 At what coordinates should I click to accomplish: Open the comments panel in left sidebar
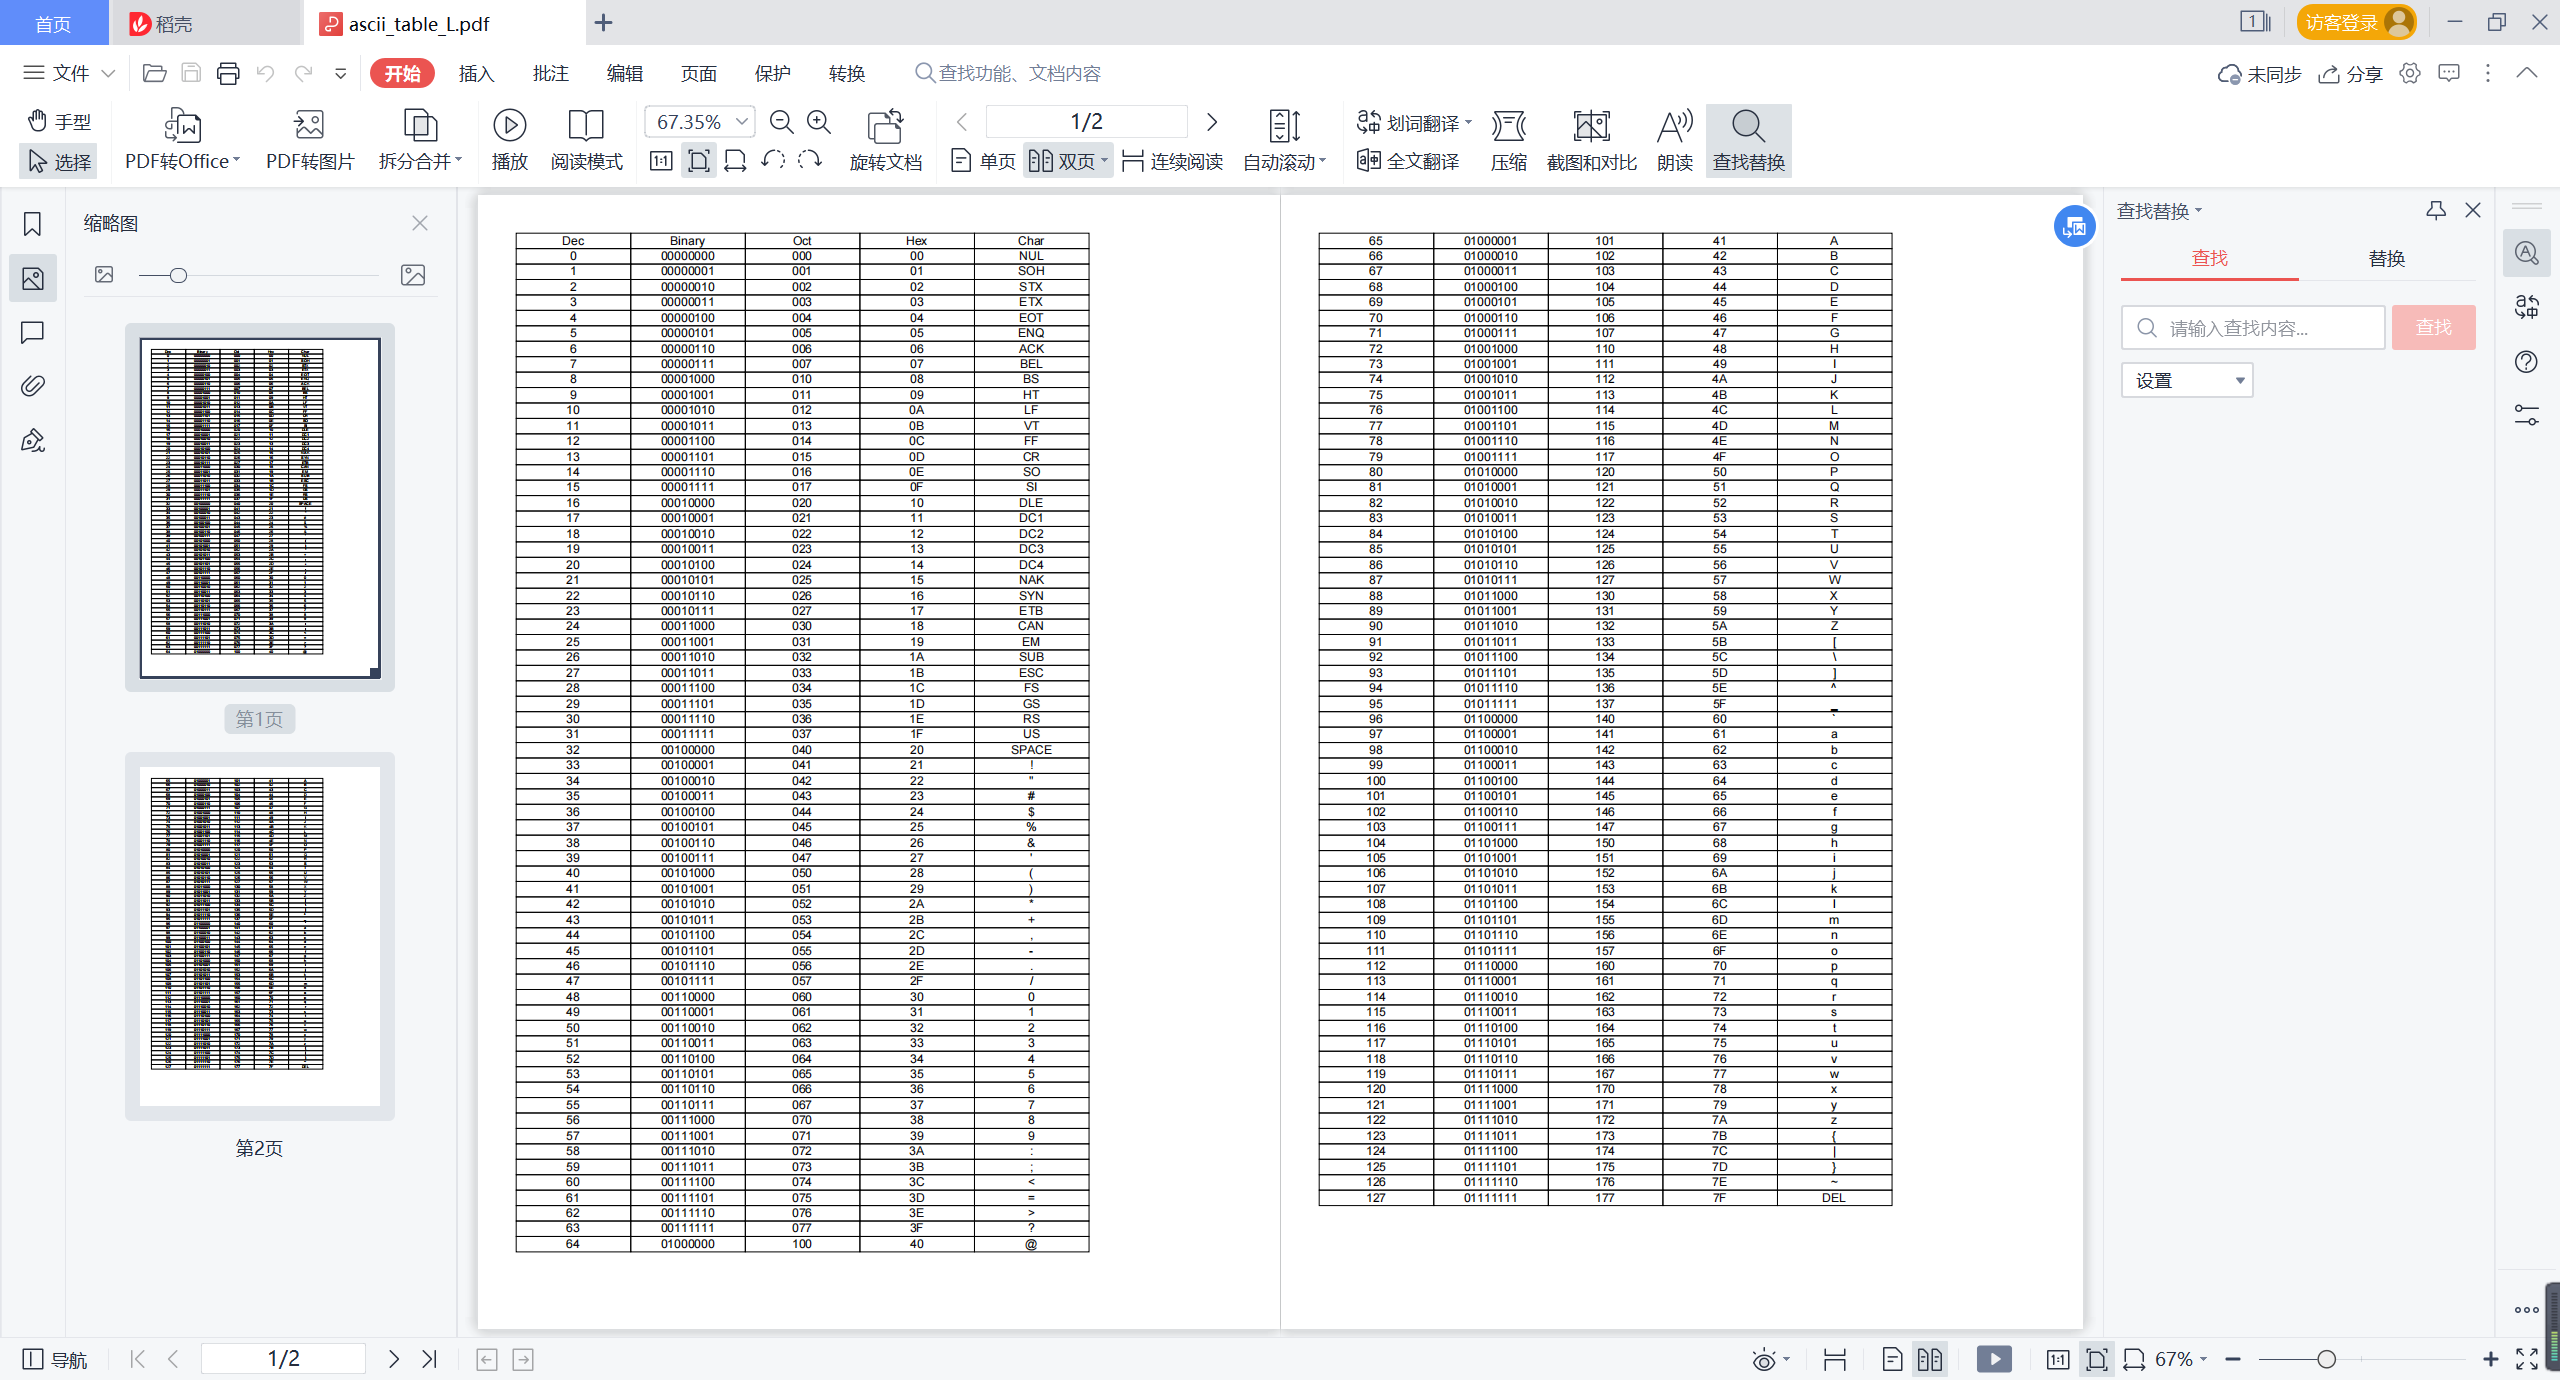coord(32,332)
